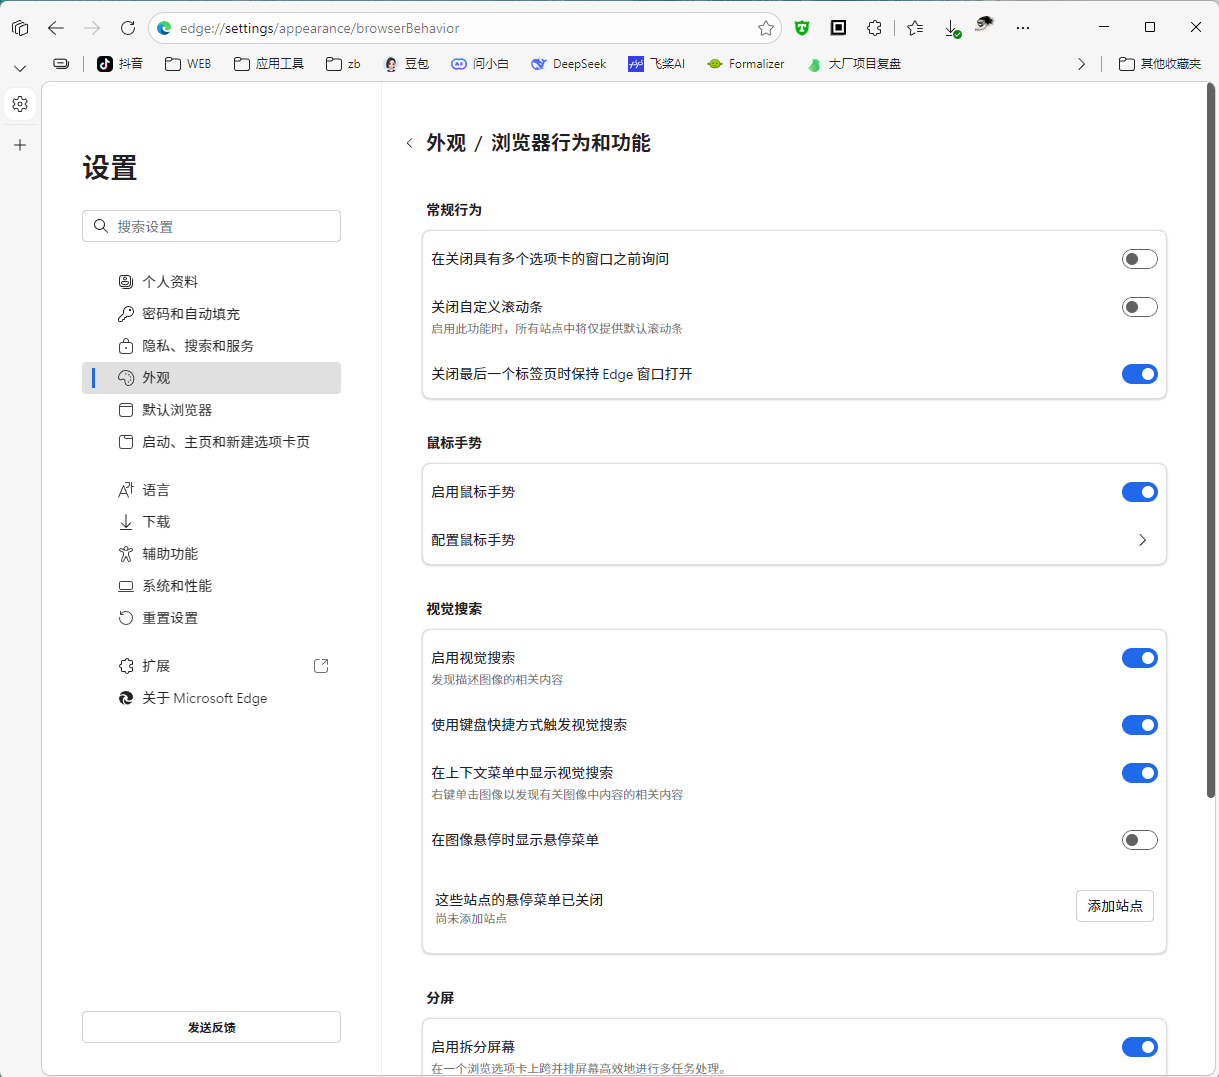Open the Settings and more ellipsis menu
The height and width of the screenshot is (1077, 1219).
[x=1022, y=28]
